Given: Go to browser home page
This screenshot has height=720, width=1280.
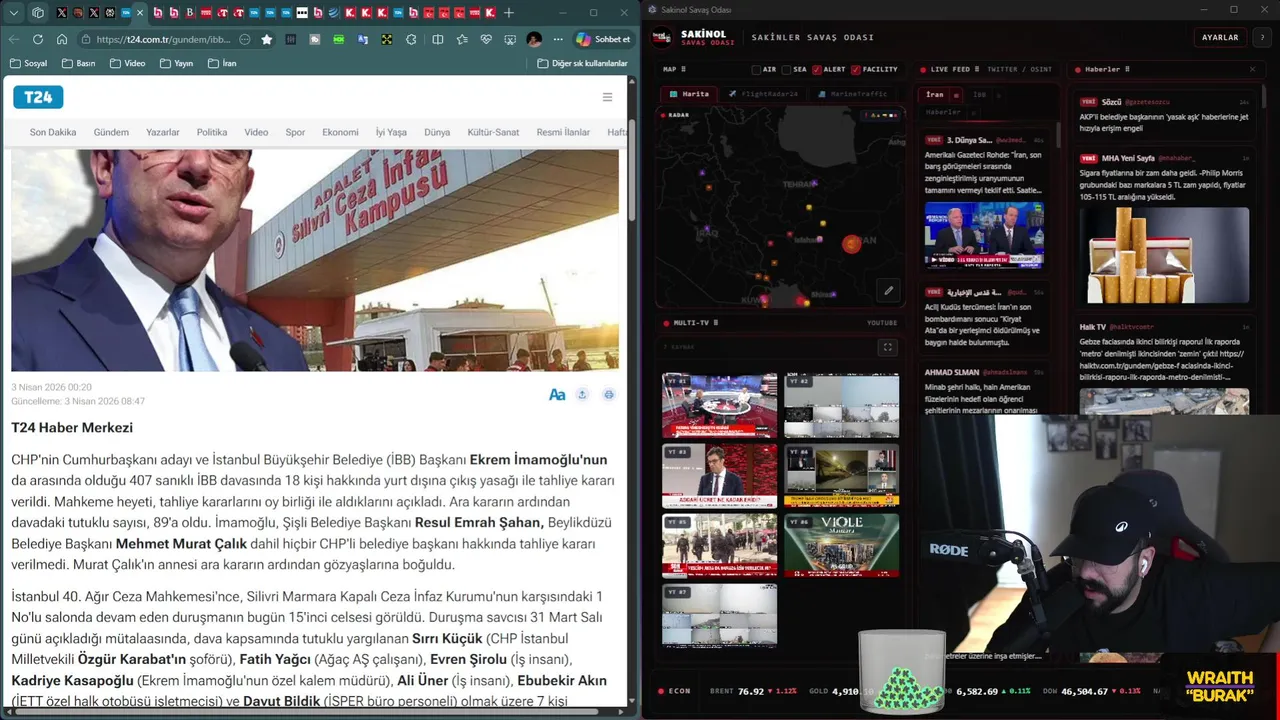Looking at the screenshot, I should [62, 39].
